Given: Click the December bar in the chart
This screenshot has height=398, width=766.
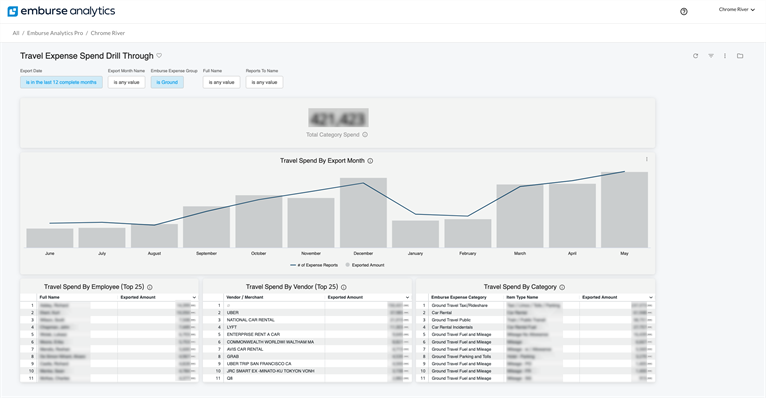Looking at the screenshot, I should coord(363,213).
